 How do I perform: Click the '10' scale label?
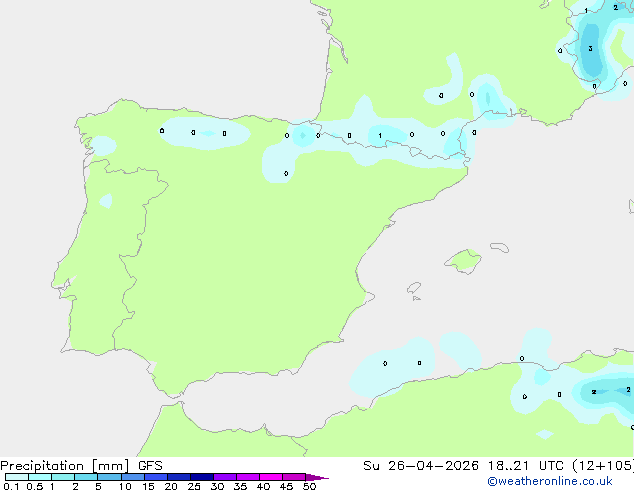point(125,486)
